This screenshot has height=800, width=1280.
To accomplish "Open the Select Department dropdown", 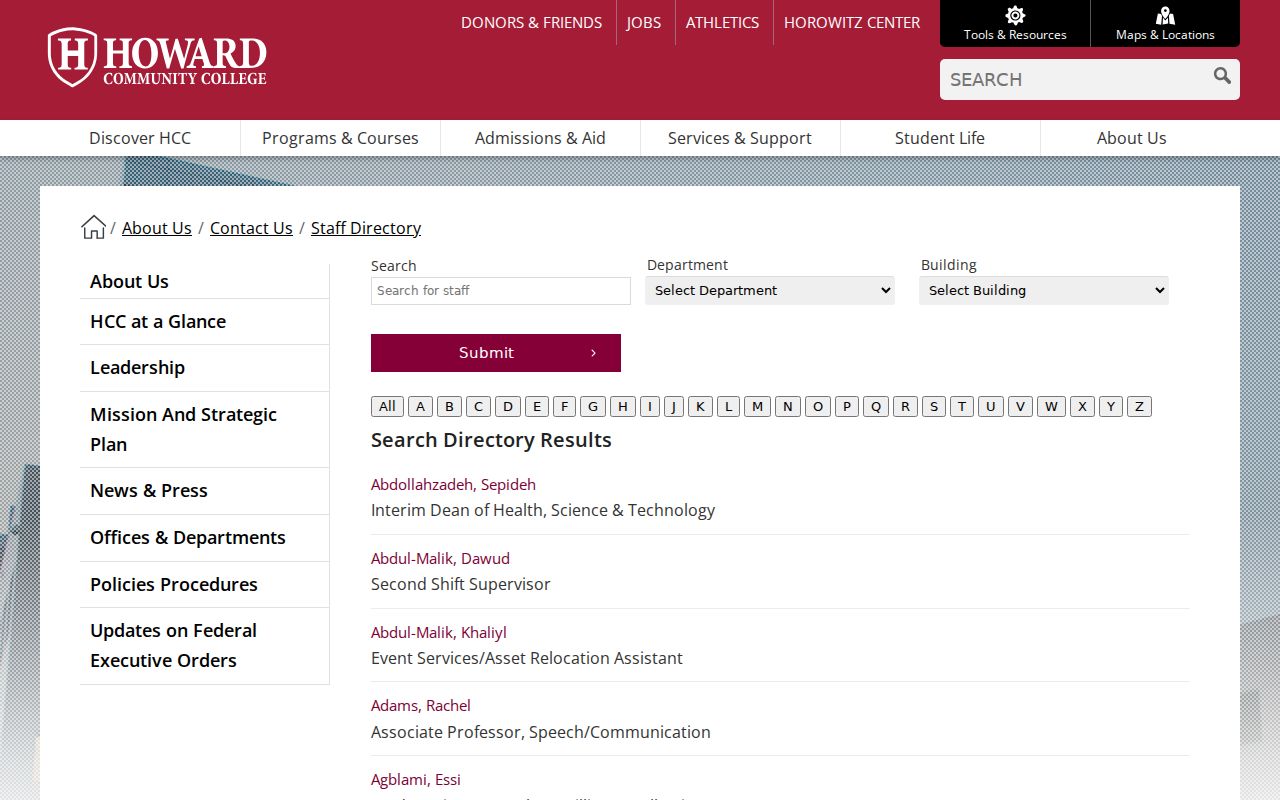I will (770, 290).
